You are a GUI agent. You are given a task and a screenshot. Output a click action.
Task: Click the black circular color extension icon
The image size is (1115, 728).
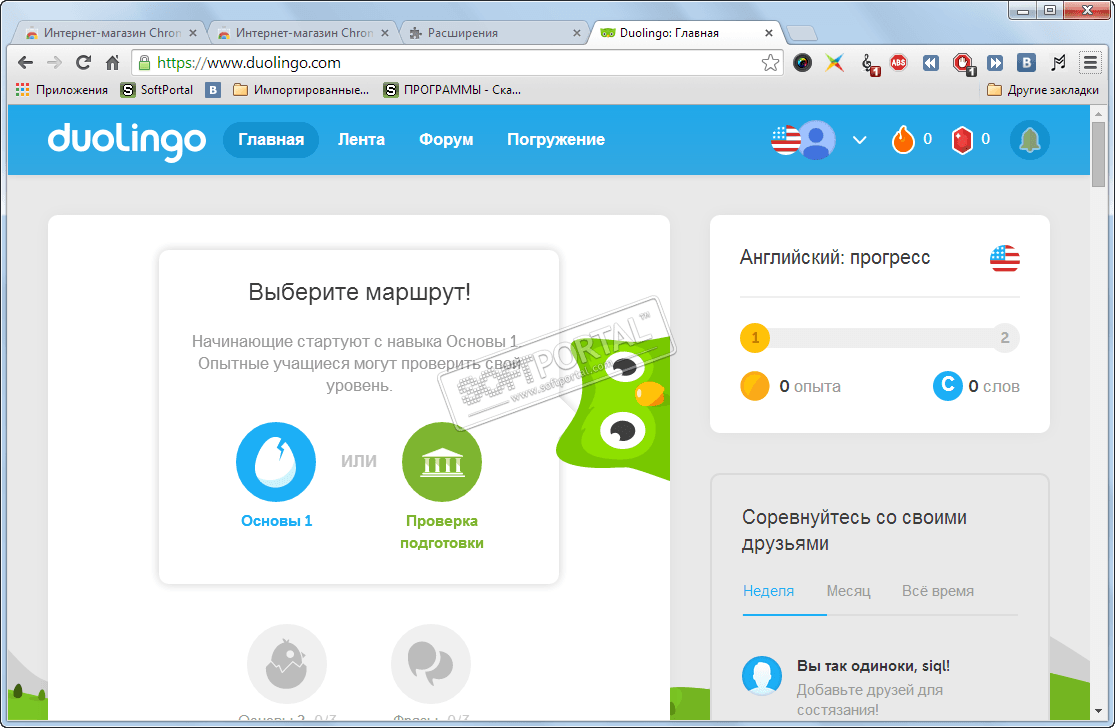[x=802, y=63]
